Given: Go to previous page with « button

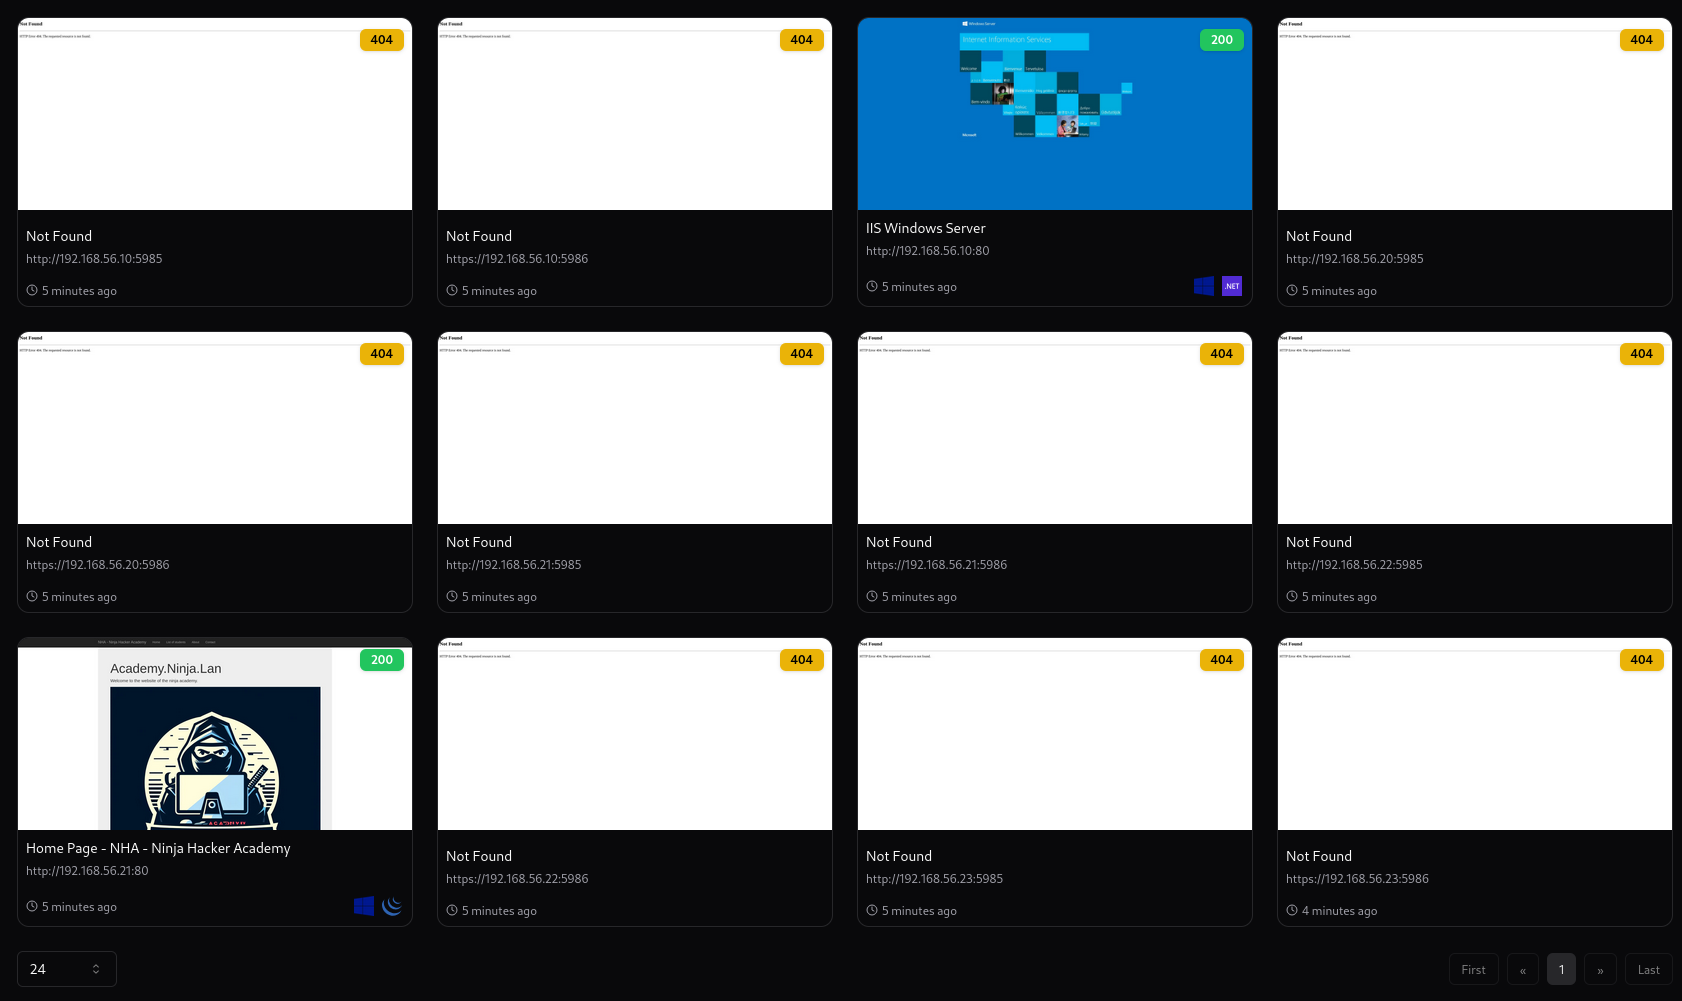Looking at the screenshot, I should tap(1523, 969).
